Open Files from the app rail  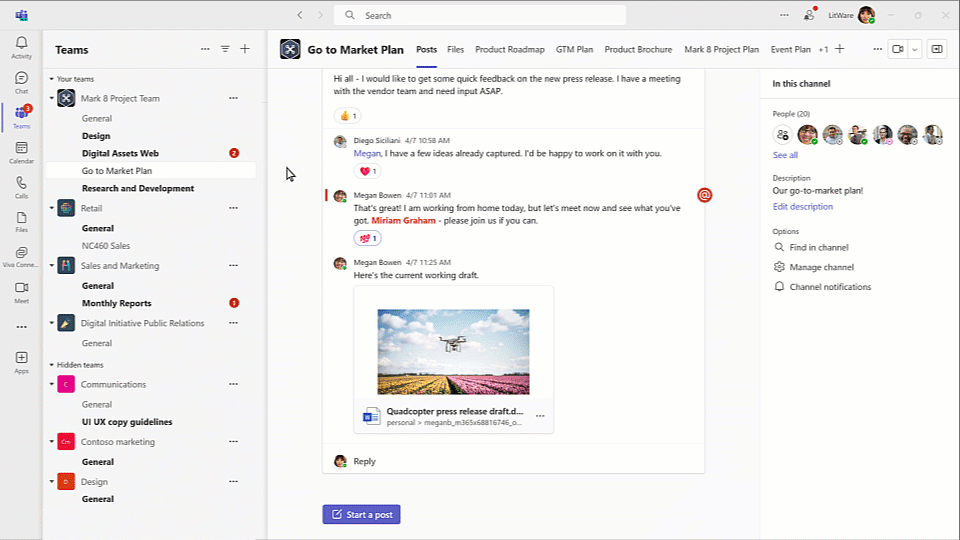[21, 222]
